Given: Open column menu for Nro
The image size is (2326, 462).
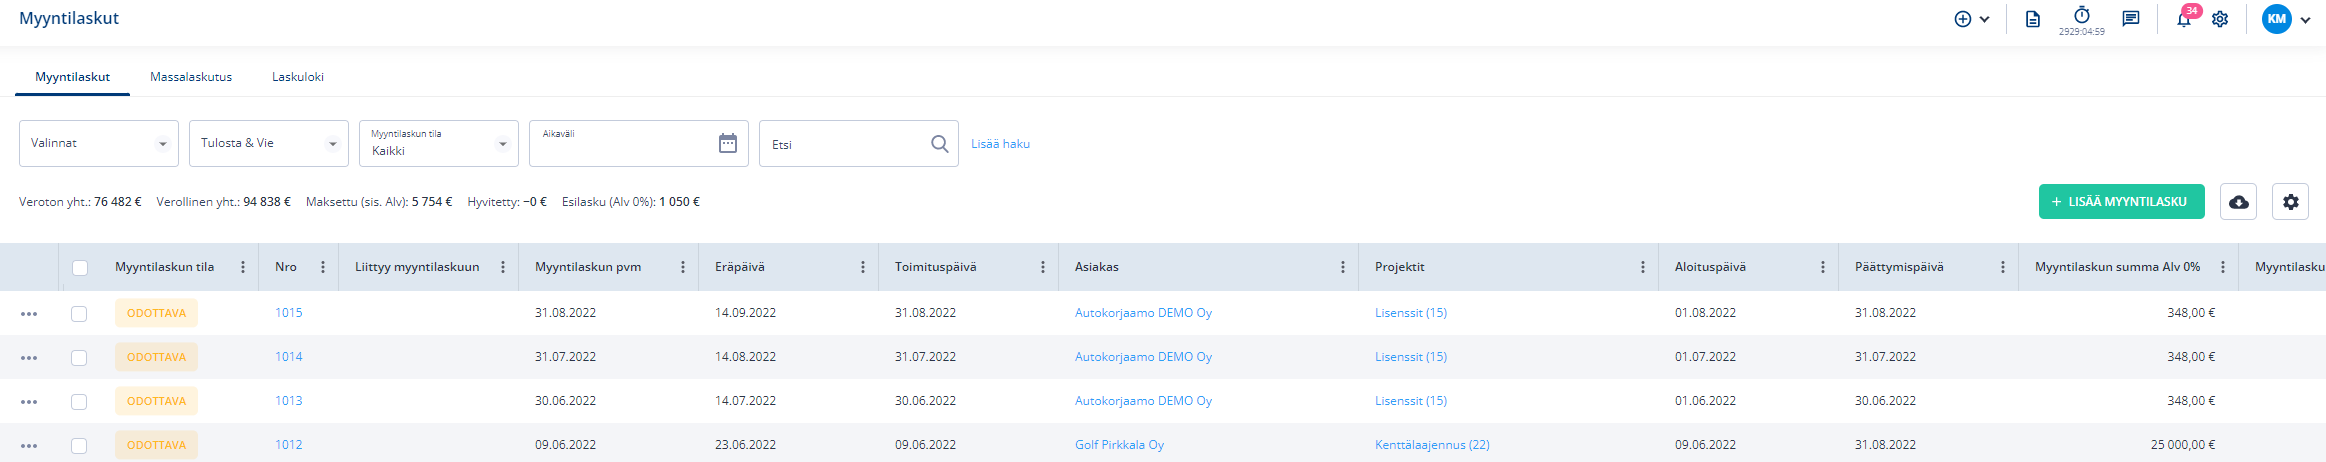Looking at the screenshot, I should point(323,267).
